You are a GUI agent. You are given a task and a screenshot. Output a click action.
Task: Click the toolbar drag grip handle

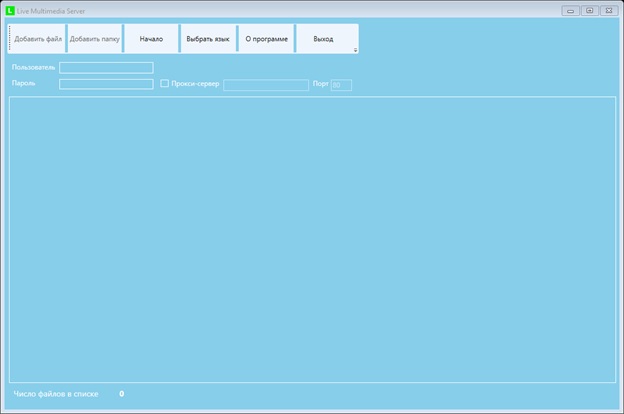tap(9, 38)
